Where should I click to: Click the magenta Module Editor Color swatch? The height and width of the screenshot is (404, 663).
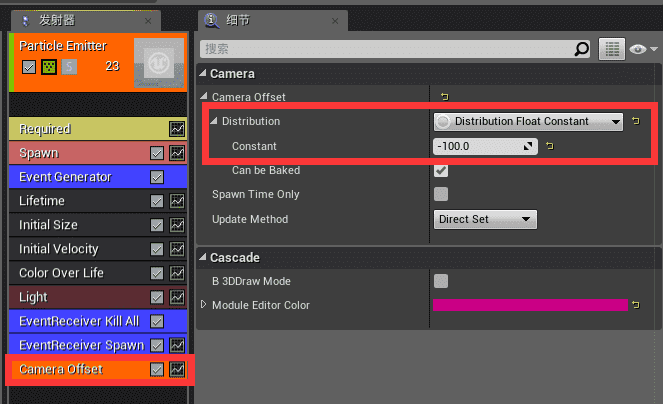tap(529, 305)
